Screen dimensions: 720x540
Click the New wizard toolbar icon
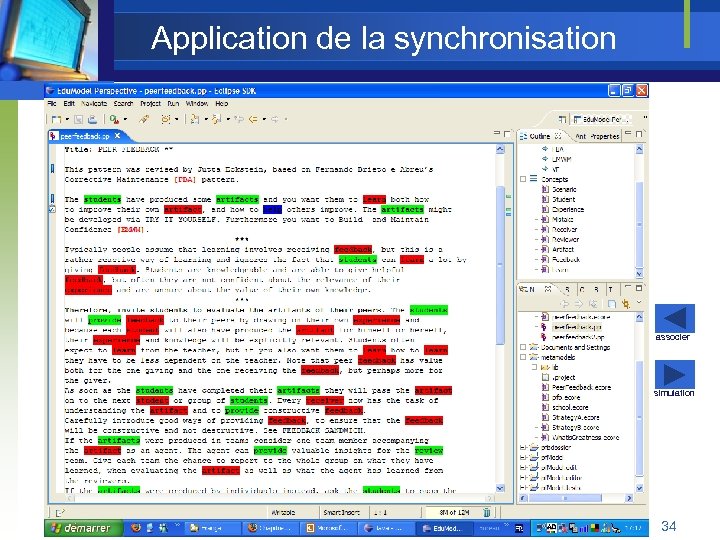tap(56, 119)
